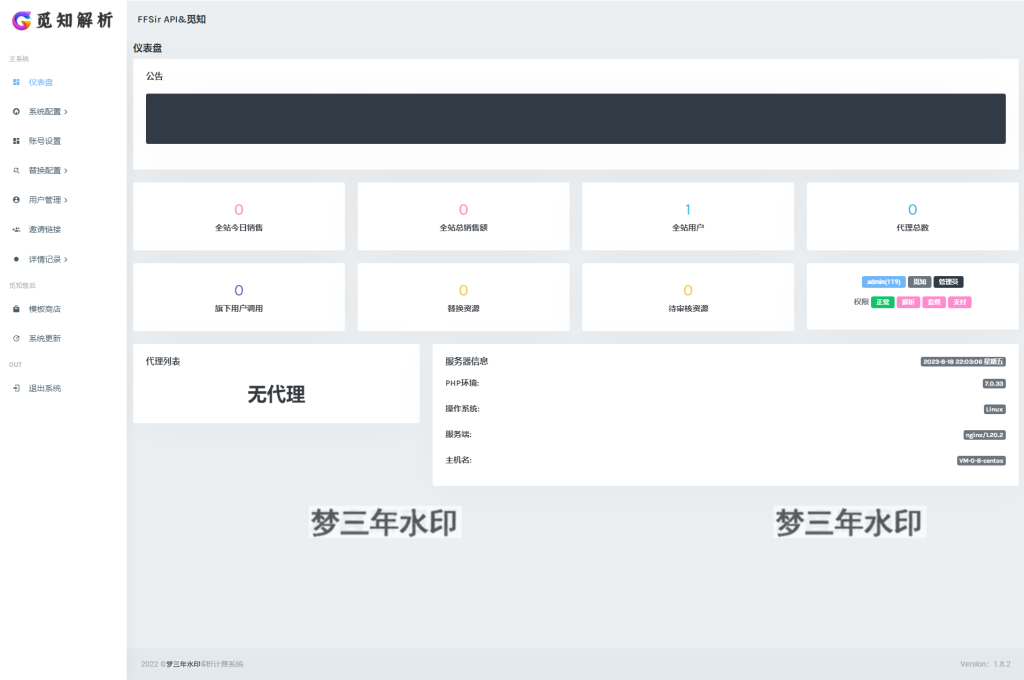This screenshot has height=680, width=1024.
Task: Click the 系统更新 refresh icon
Action: pos(16,338)
